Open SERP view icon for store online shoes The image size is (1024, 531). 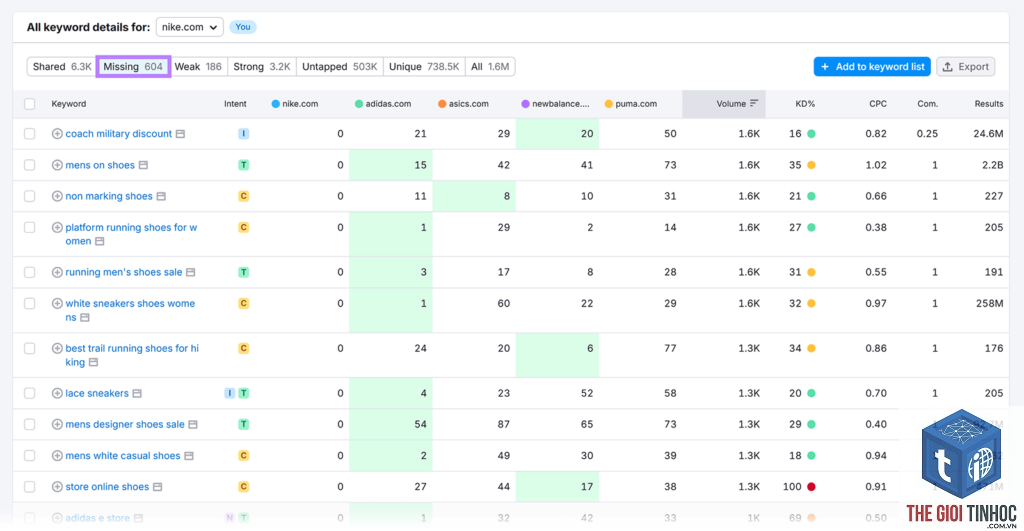click(157, 487)
